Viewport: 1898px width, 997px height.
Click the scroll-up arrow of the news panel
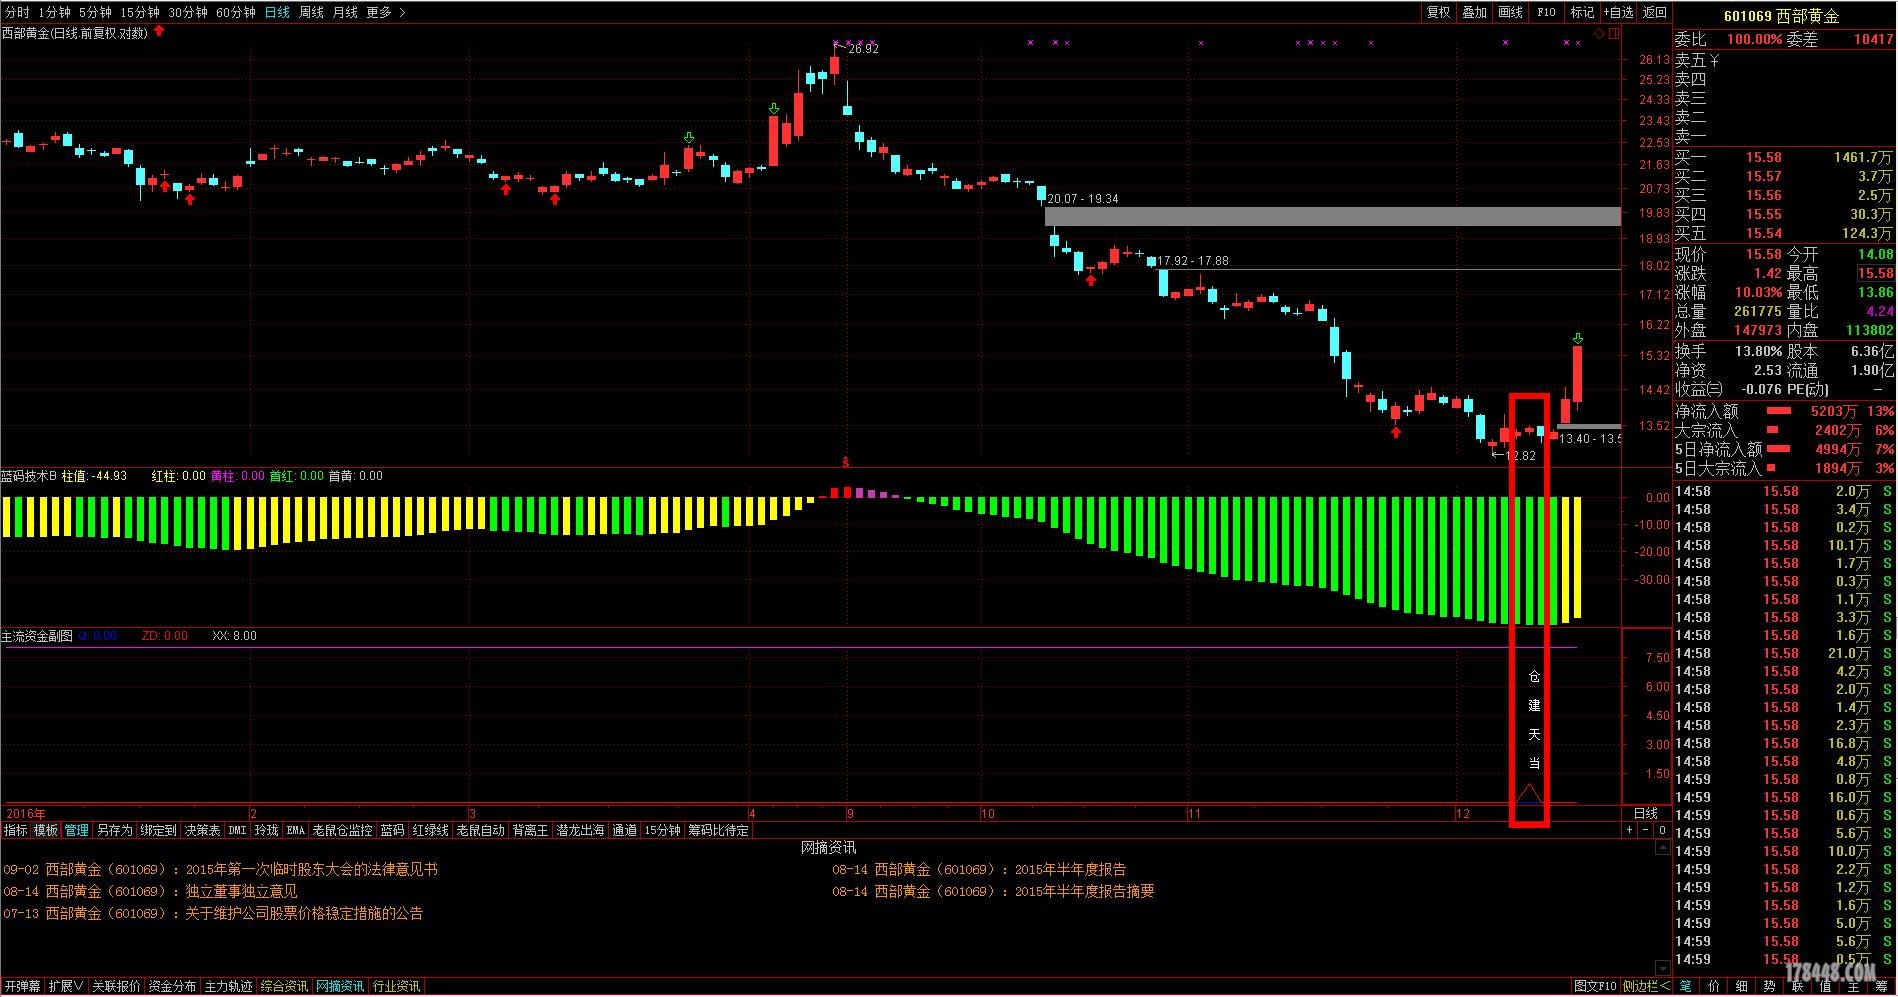click(x=1663, y=849)
